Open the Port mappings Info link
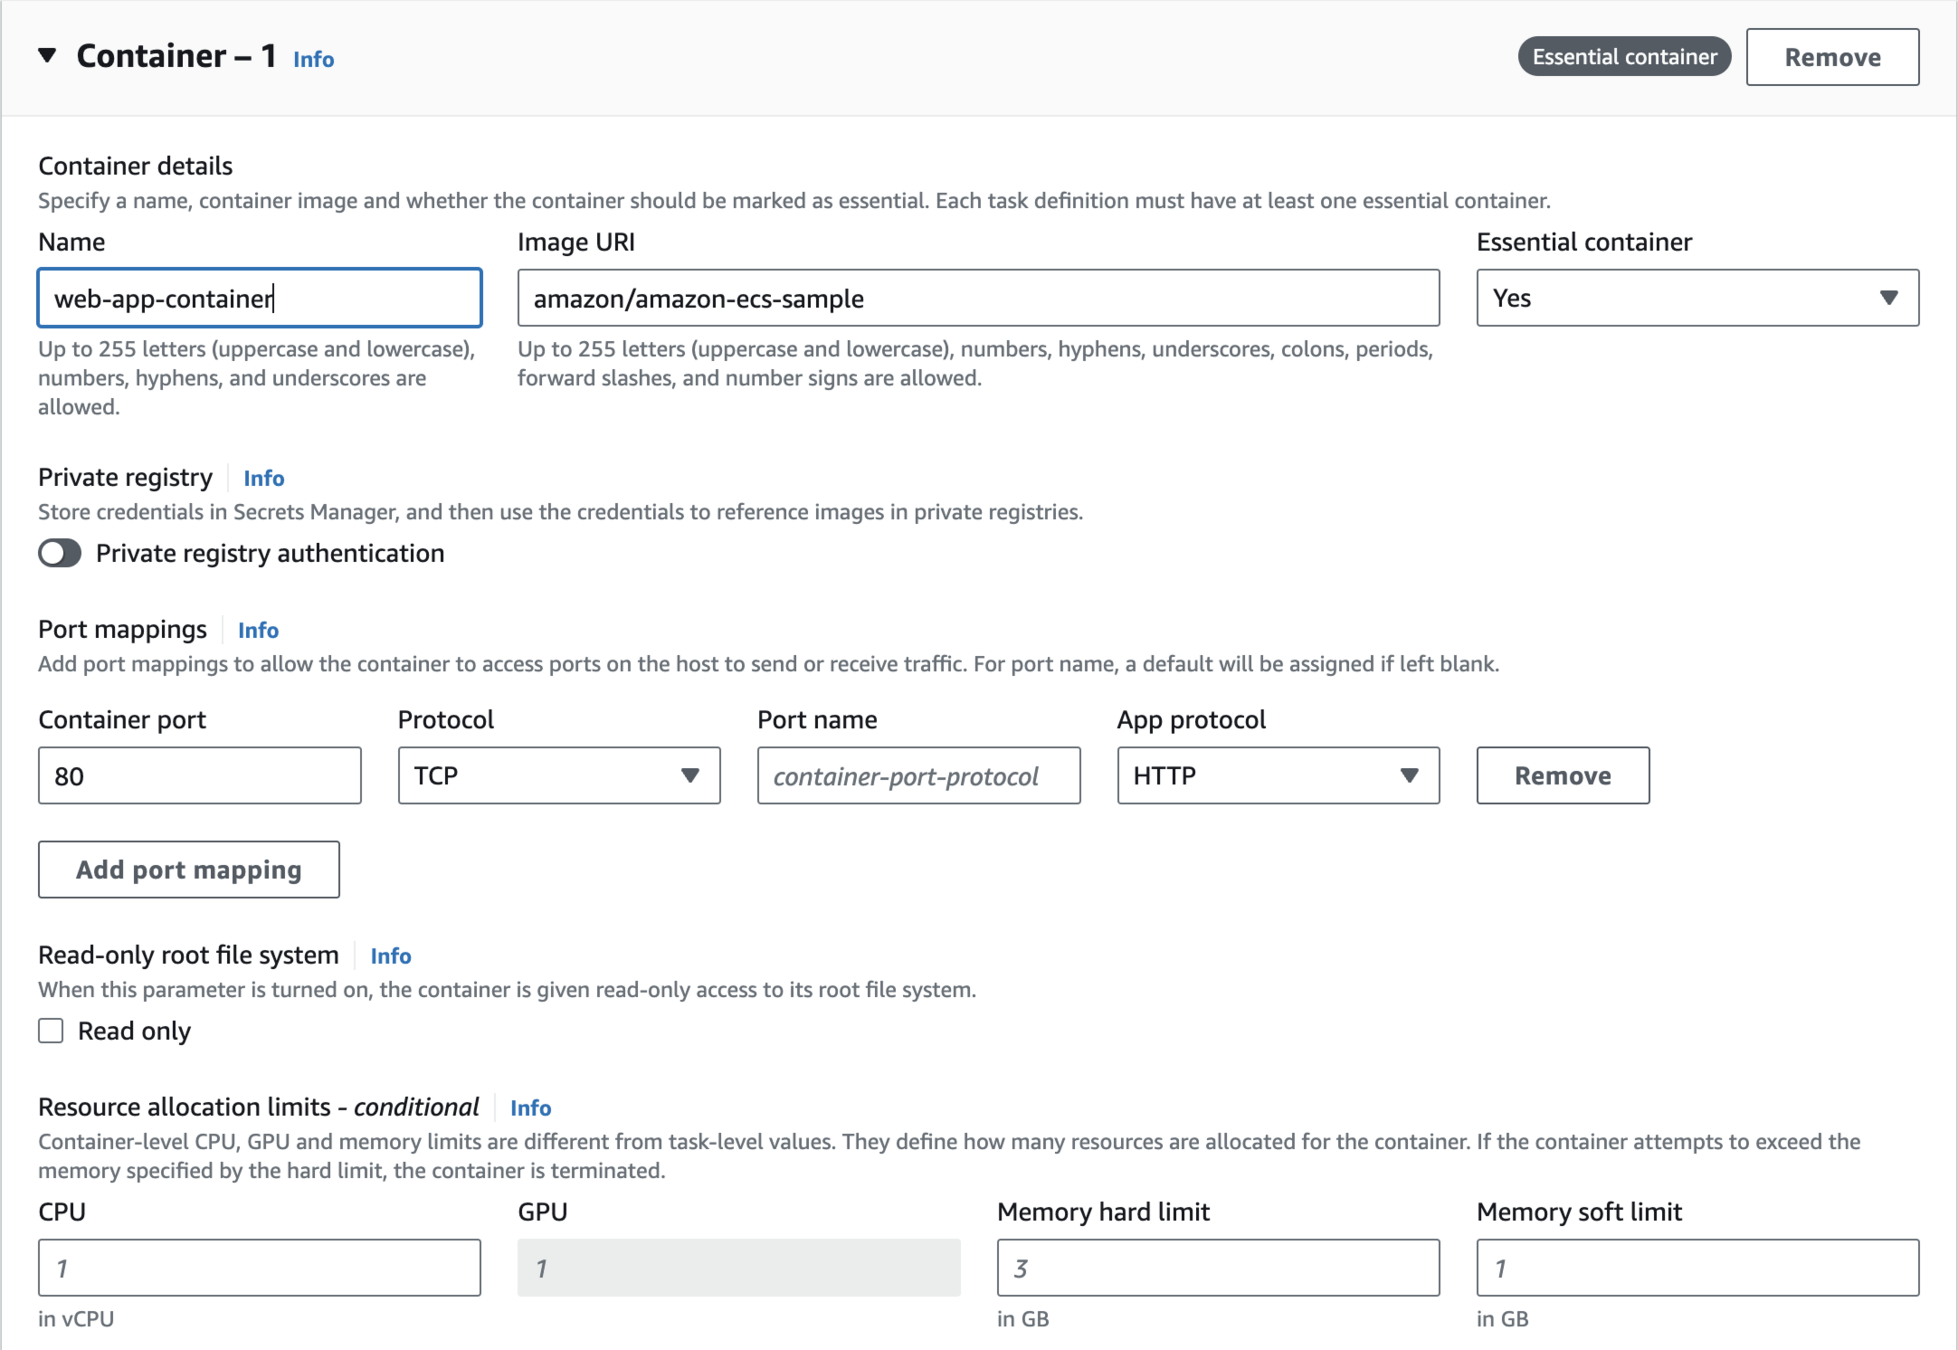Image resolution: width=1958 pixels, height=1350 pixels. tap(258, 630)
